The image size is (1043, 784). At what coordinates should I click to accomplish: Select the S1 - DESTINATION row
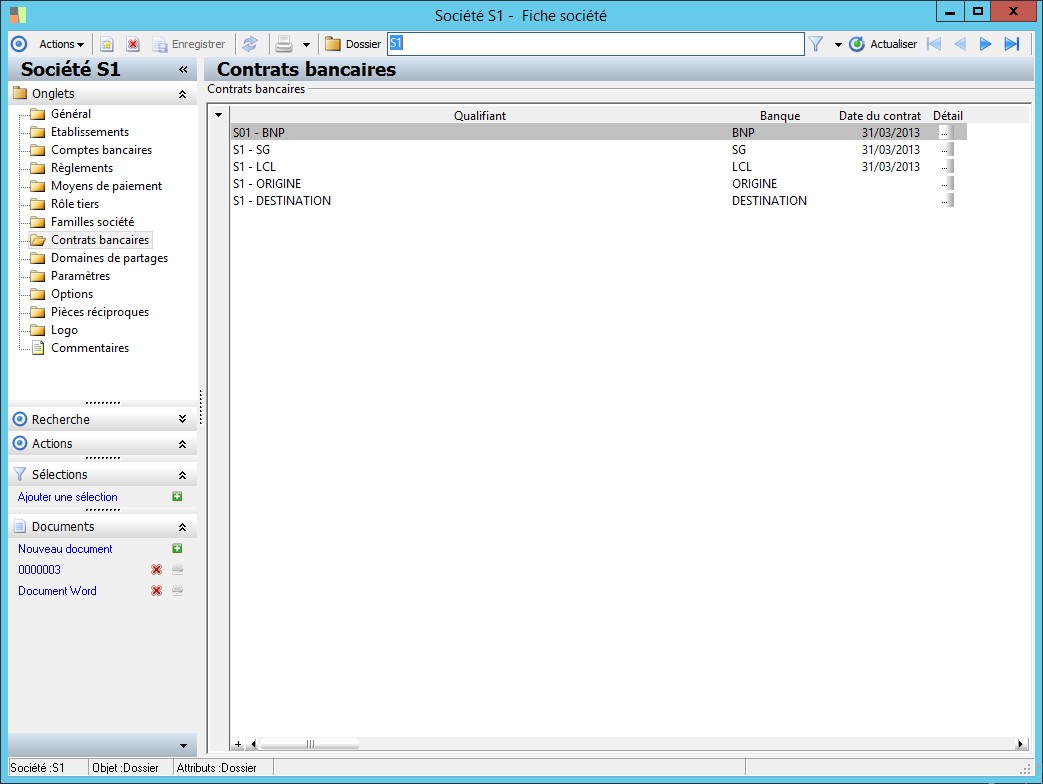(x=598, y=201)
